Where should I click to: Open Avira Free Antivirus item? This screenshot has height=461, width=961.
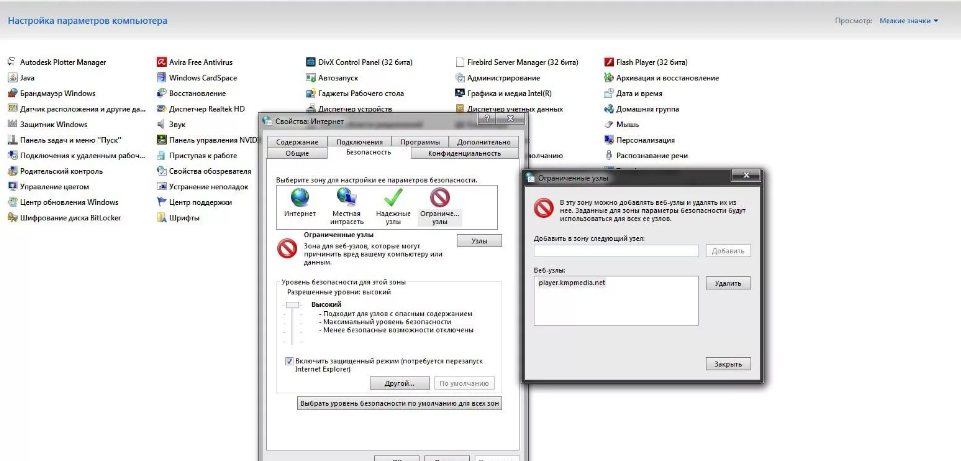click(200, 62)
